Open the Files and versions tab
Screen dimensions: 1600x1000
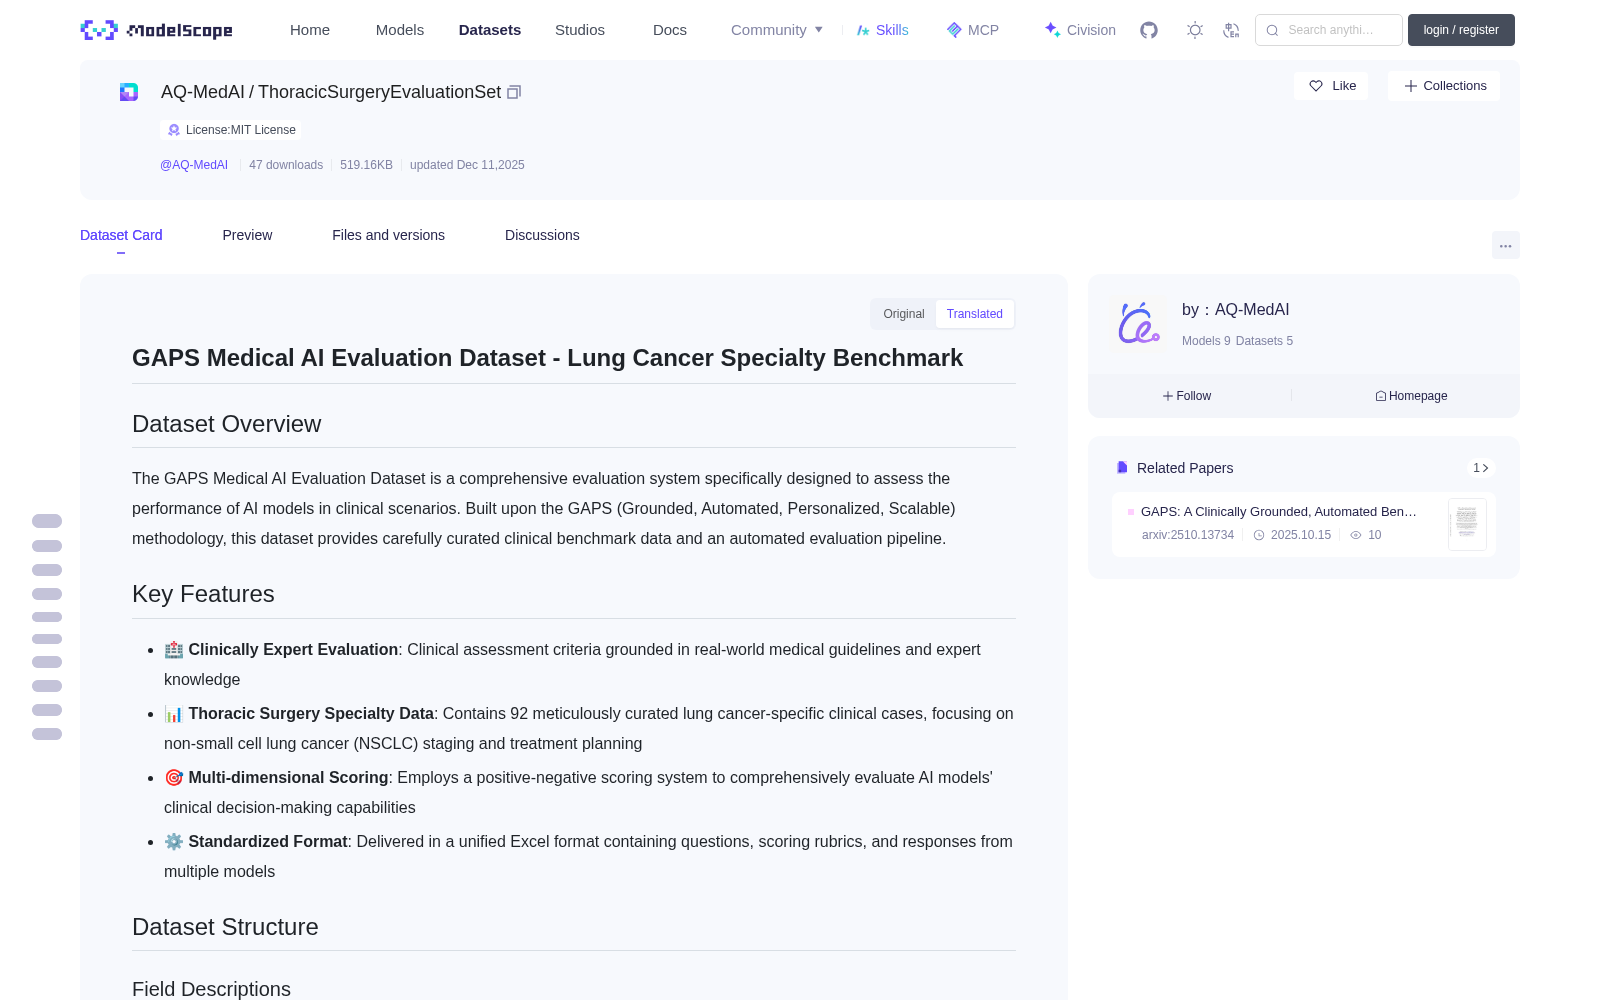point(388,235)
